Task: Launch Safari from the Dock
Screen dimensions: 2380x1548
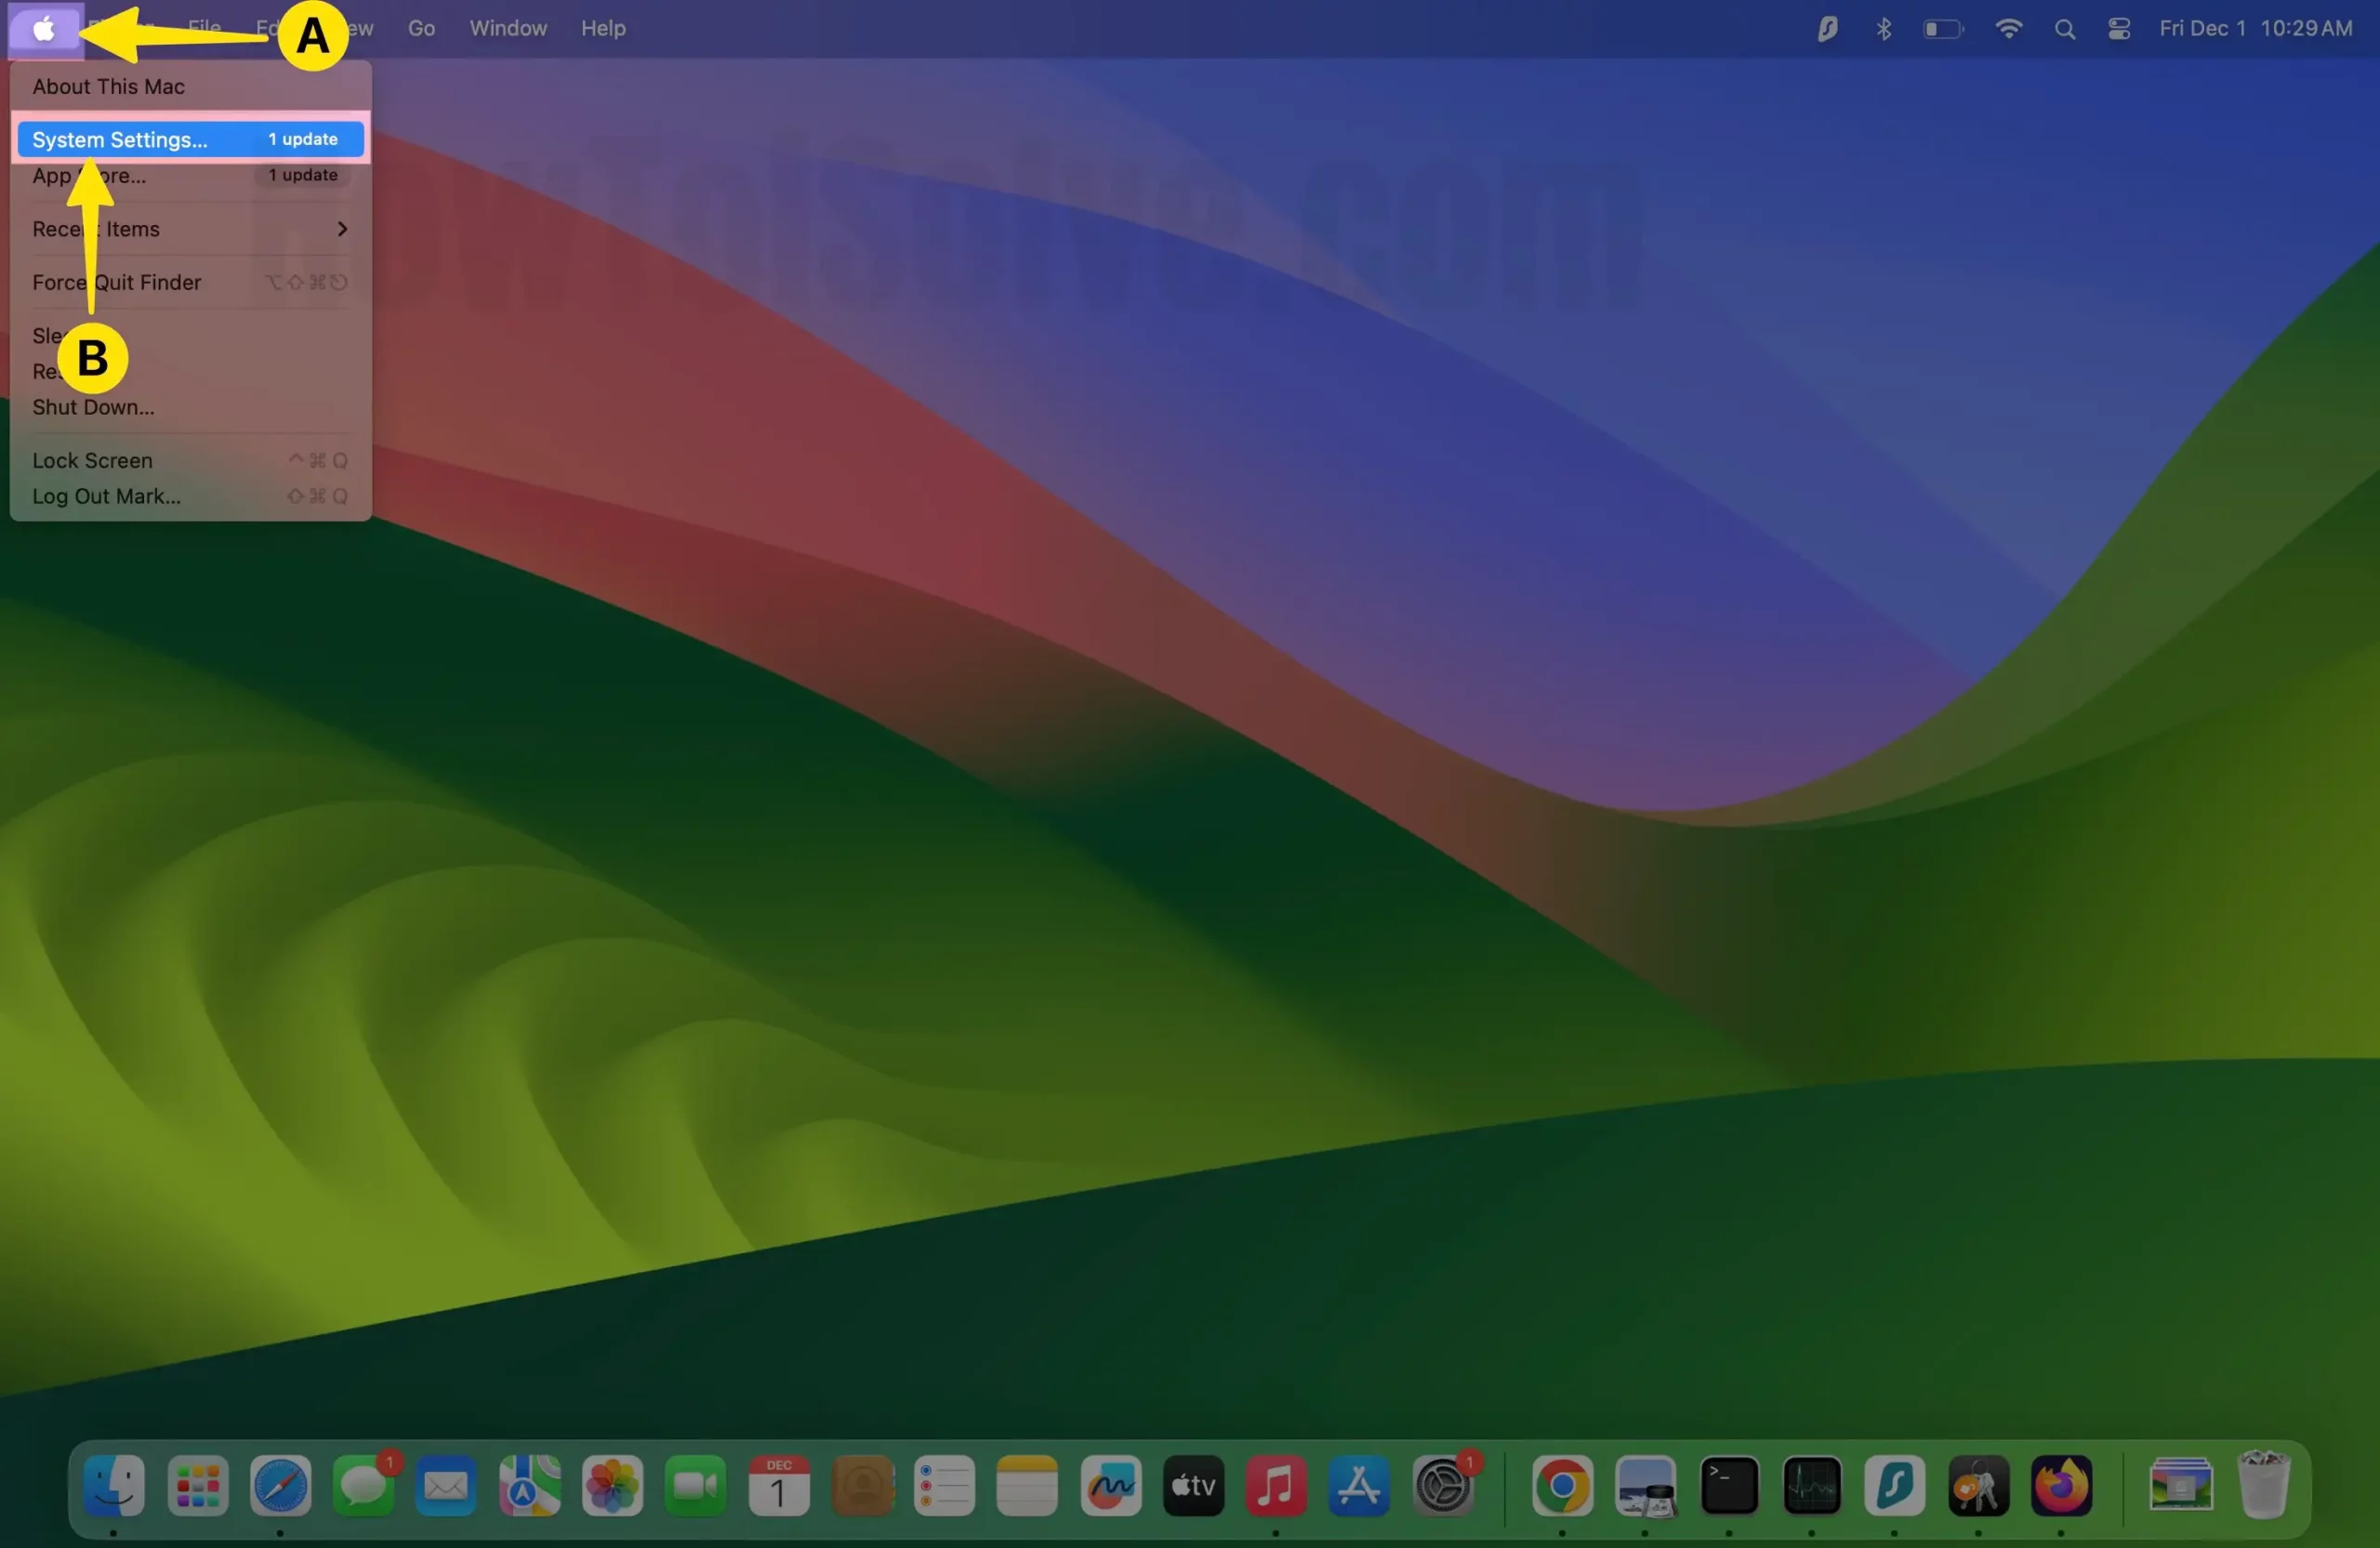Action: pos(280,1486)
